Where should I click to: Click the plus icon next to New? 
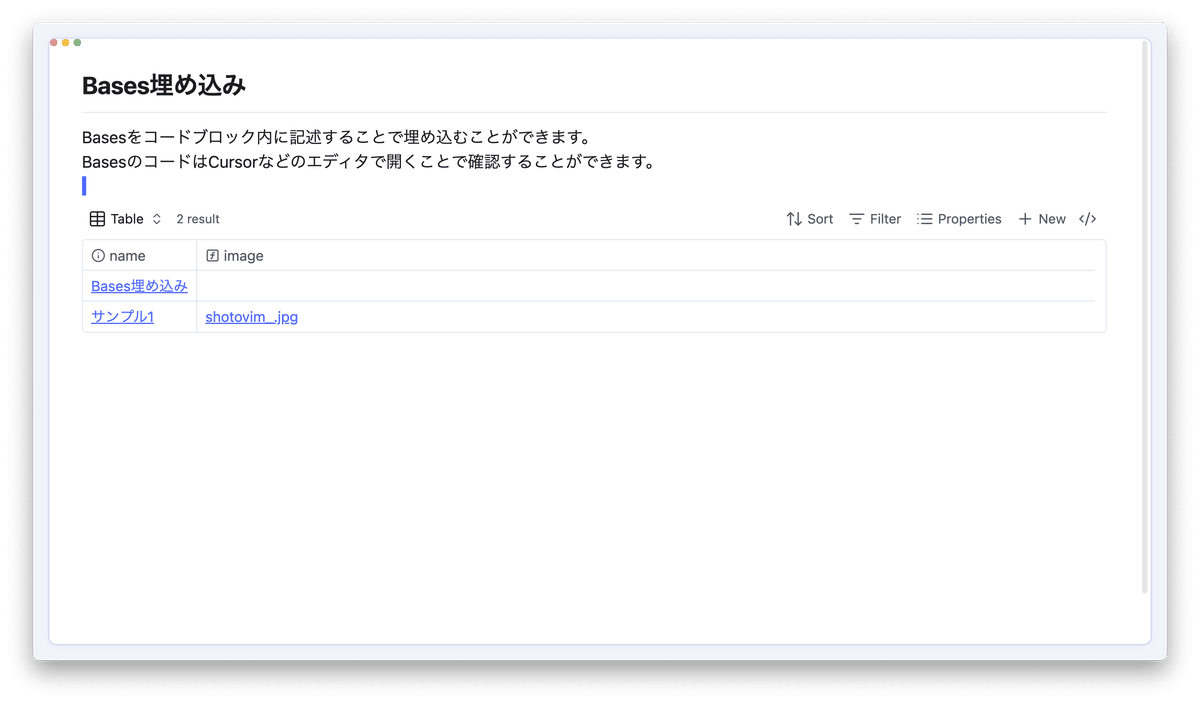click(1023, 218)
